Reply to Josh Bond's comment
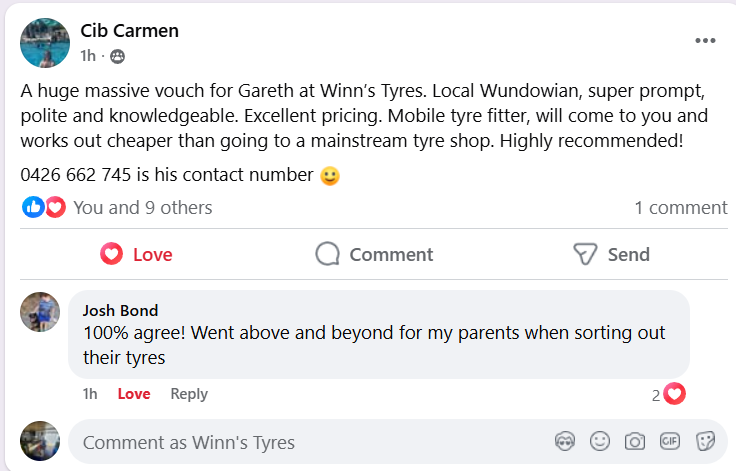This screenshot has height=471, width=736. coord(188,393)
